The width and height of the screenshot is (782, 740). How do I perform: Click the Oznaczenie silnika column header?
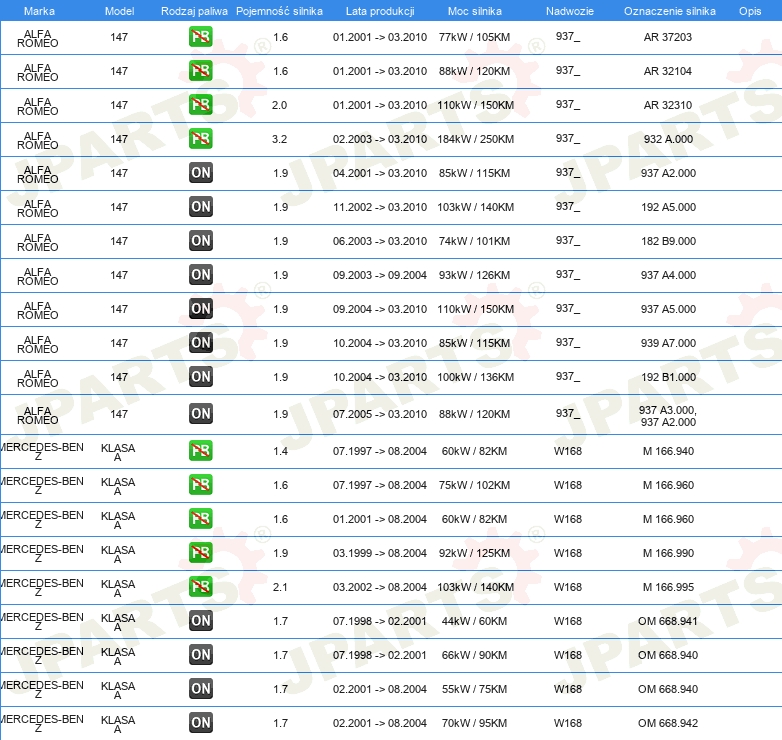(669, 11)
